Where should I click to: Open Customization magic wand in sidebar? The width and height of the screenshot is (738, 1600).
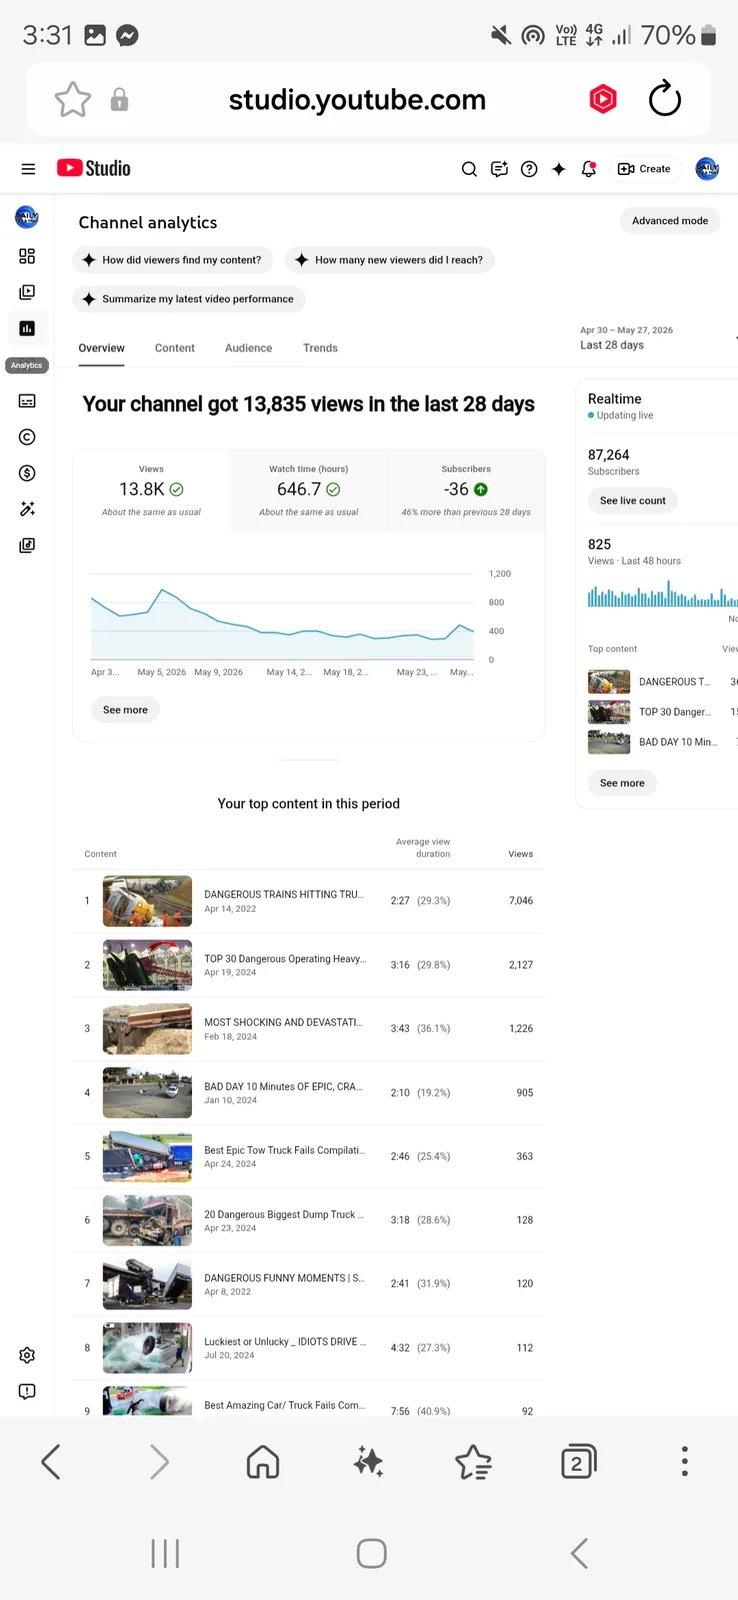coord(27,509)
